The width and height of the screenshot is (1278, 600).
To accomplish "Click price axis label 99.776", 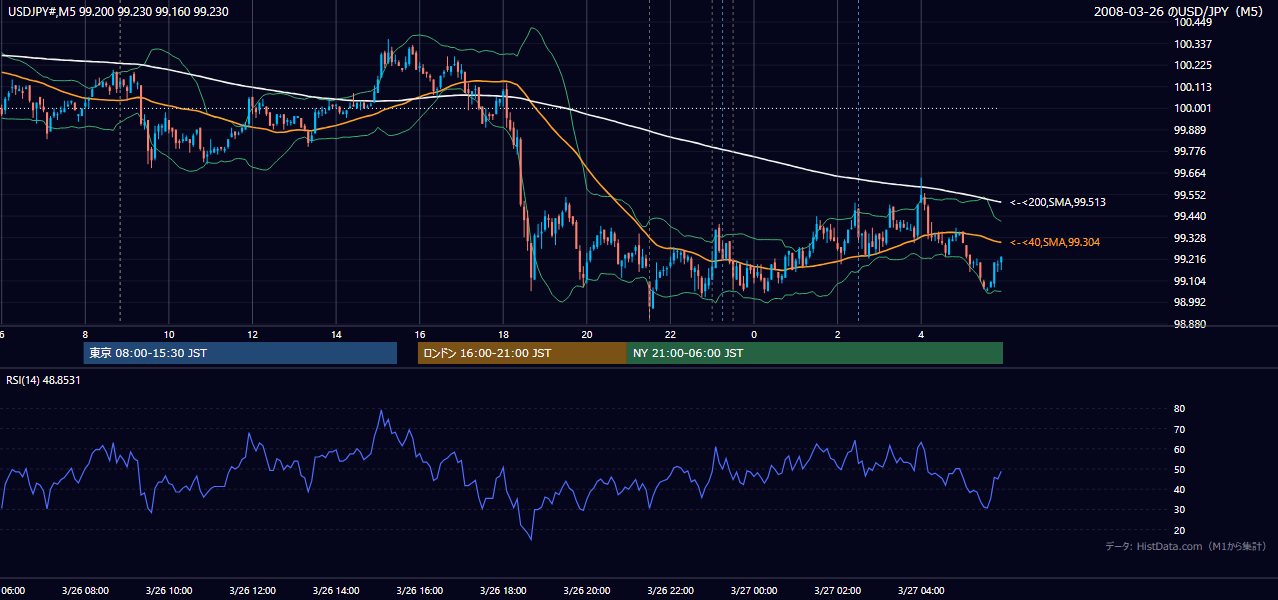I will [1191, 151].
